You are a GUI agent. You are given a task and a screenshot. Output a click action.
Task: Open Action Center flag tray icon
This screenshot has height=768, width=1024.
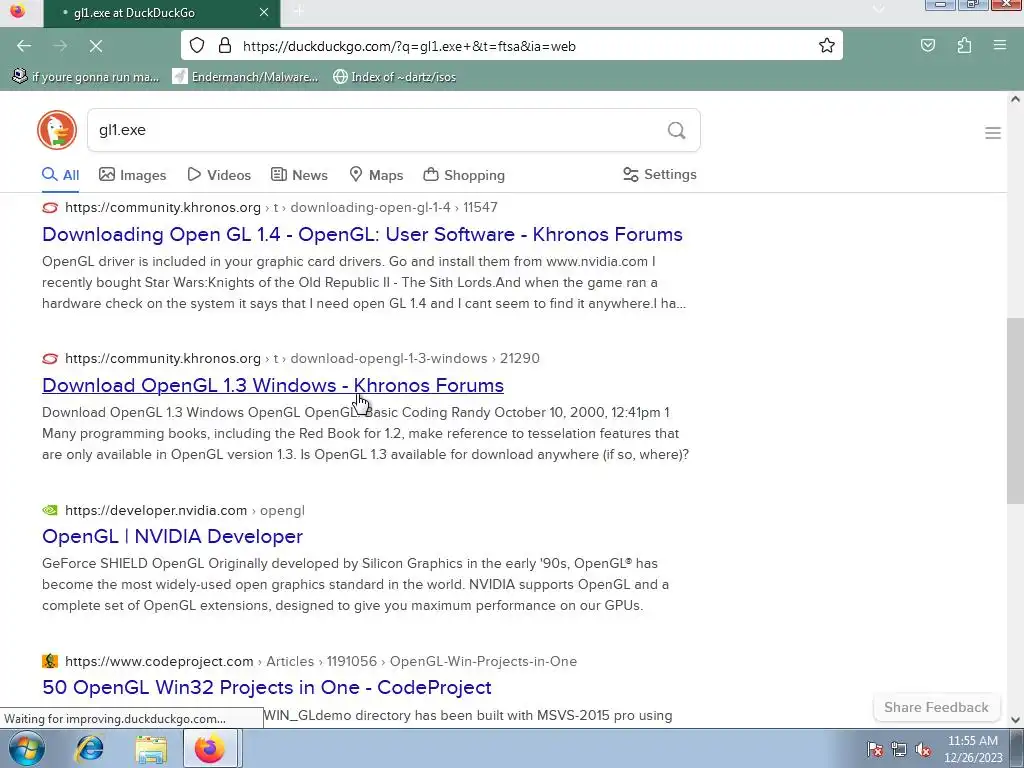(875, 750)
